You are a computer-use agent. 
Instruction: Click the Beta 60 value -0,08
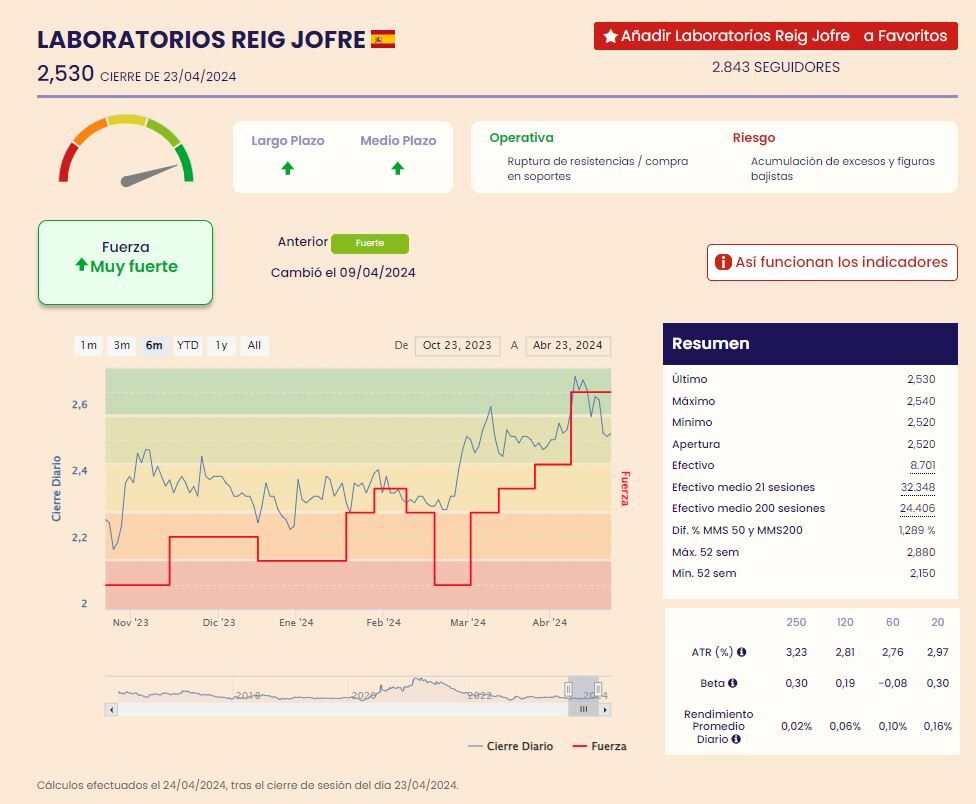click(x=893, y=683)
